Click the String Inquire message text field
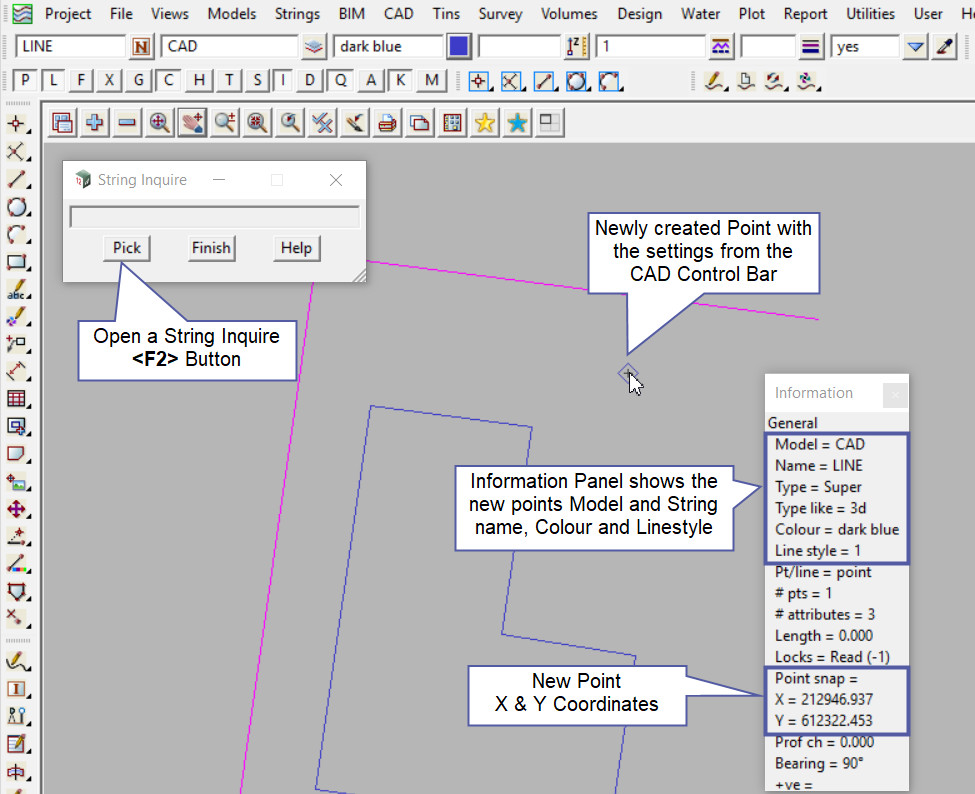Image resolution: width=975 pixels, height=794 pixels. [x=214, y=217]
